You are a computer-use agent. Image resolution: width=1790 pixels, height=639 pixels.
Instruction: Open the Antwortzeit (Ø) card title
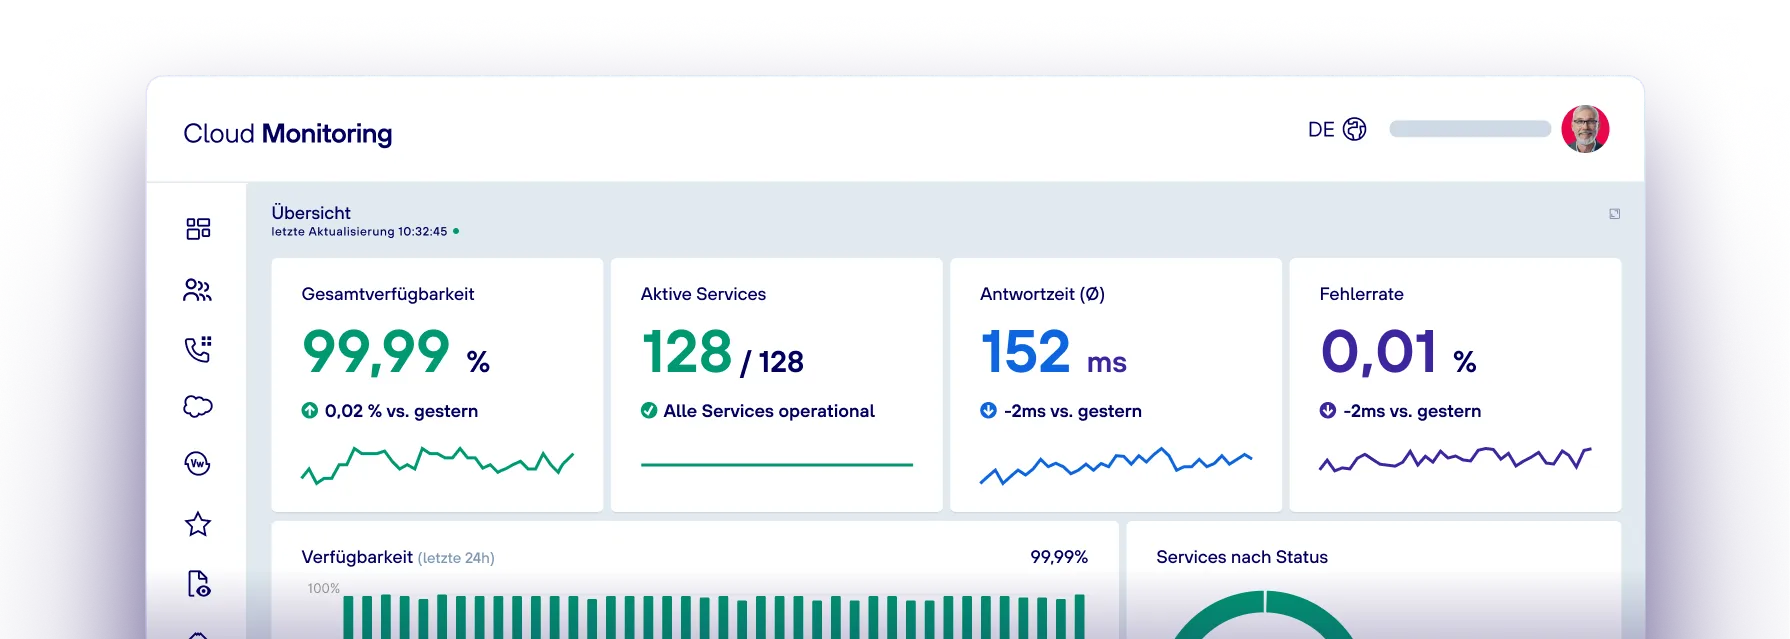pos(1042,294)
